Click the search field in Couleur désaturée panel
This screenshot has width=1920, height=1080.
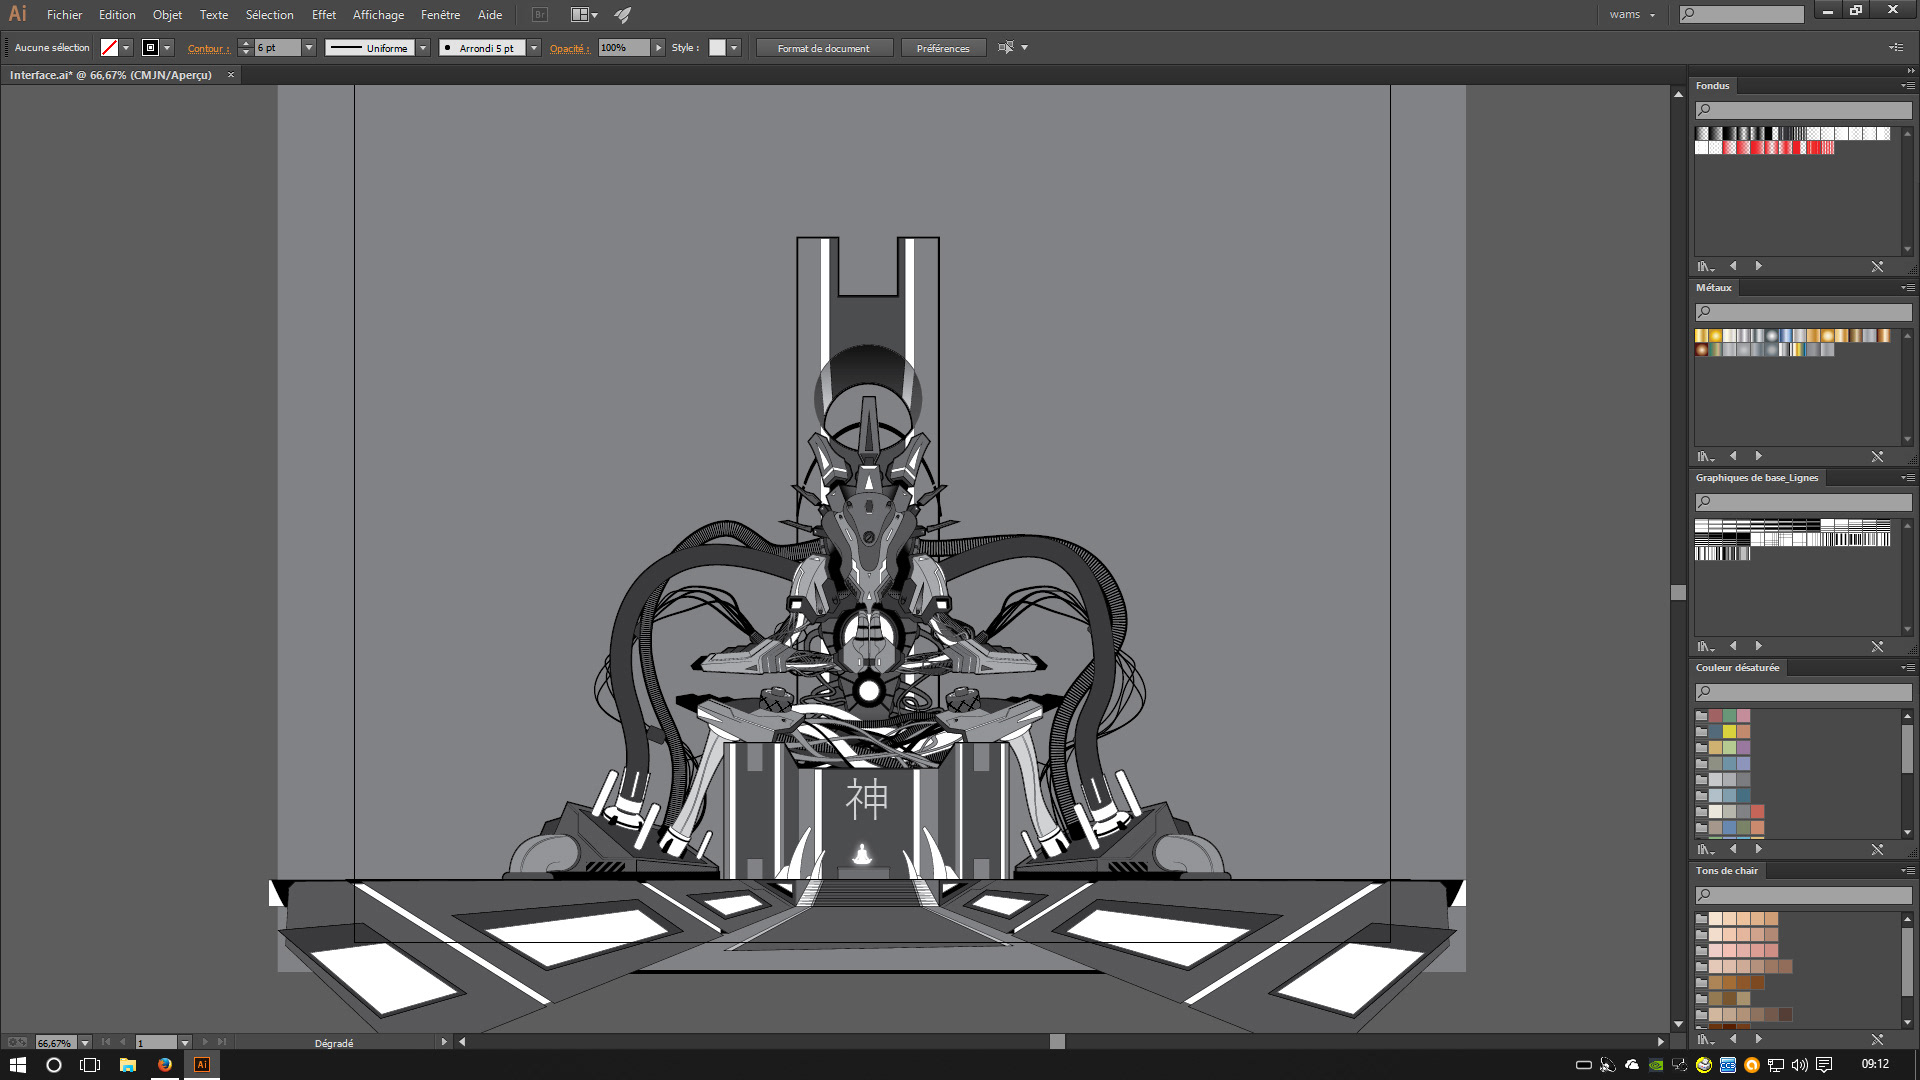pos(1803,692)
